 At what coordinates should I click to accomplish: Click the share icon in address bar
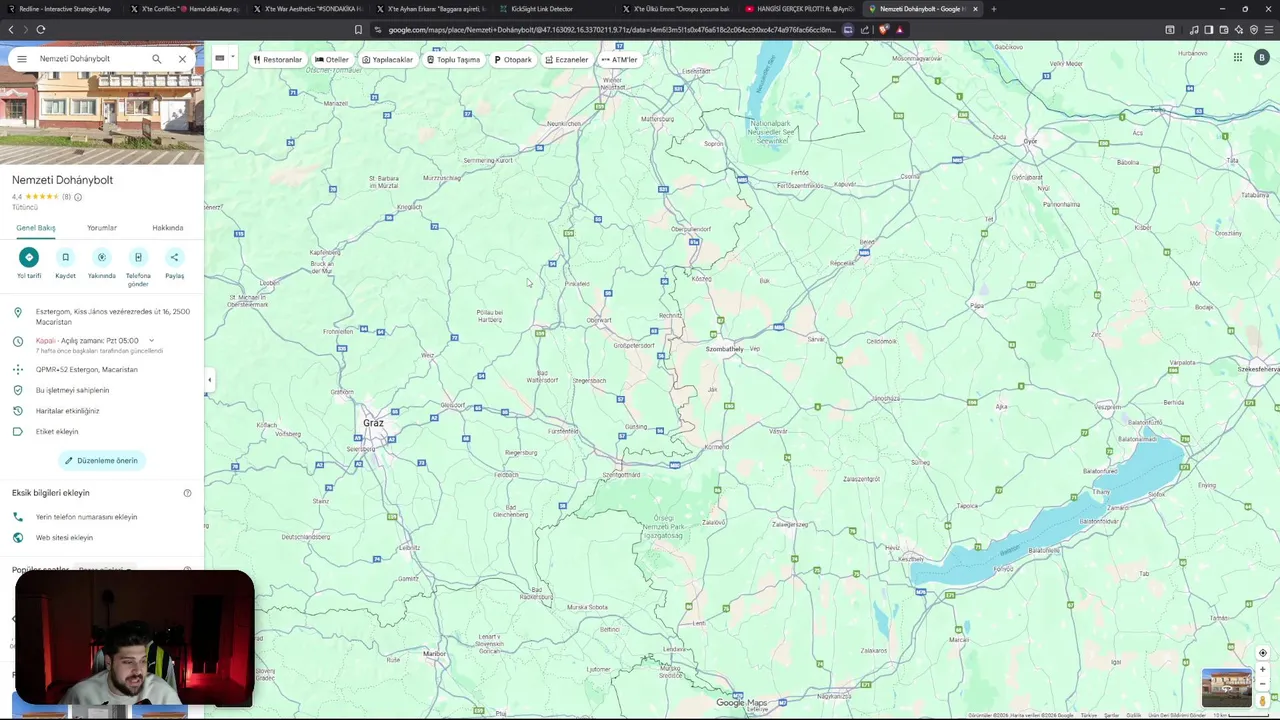point(865,30)
